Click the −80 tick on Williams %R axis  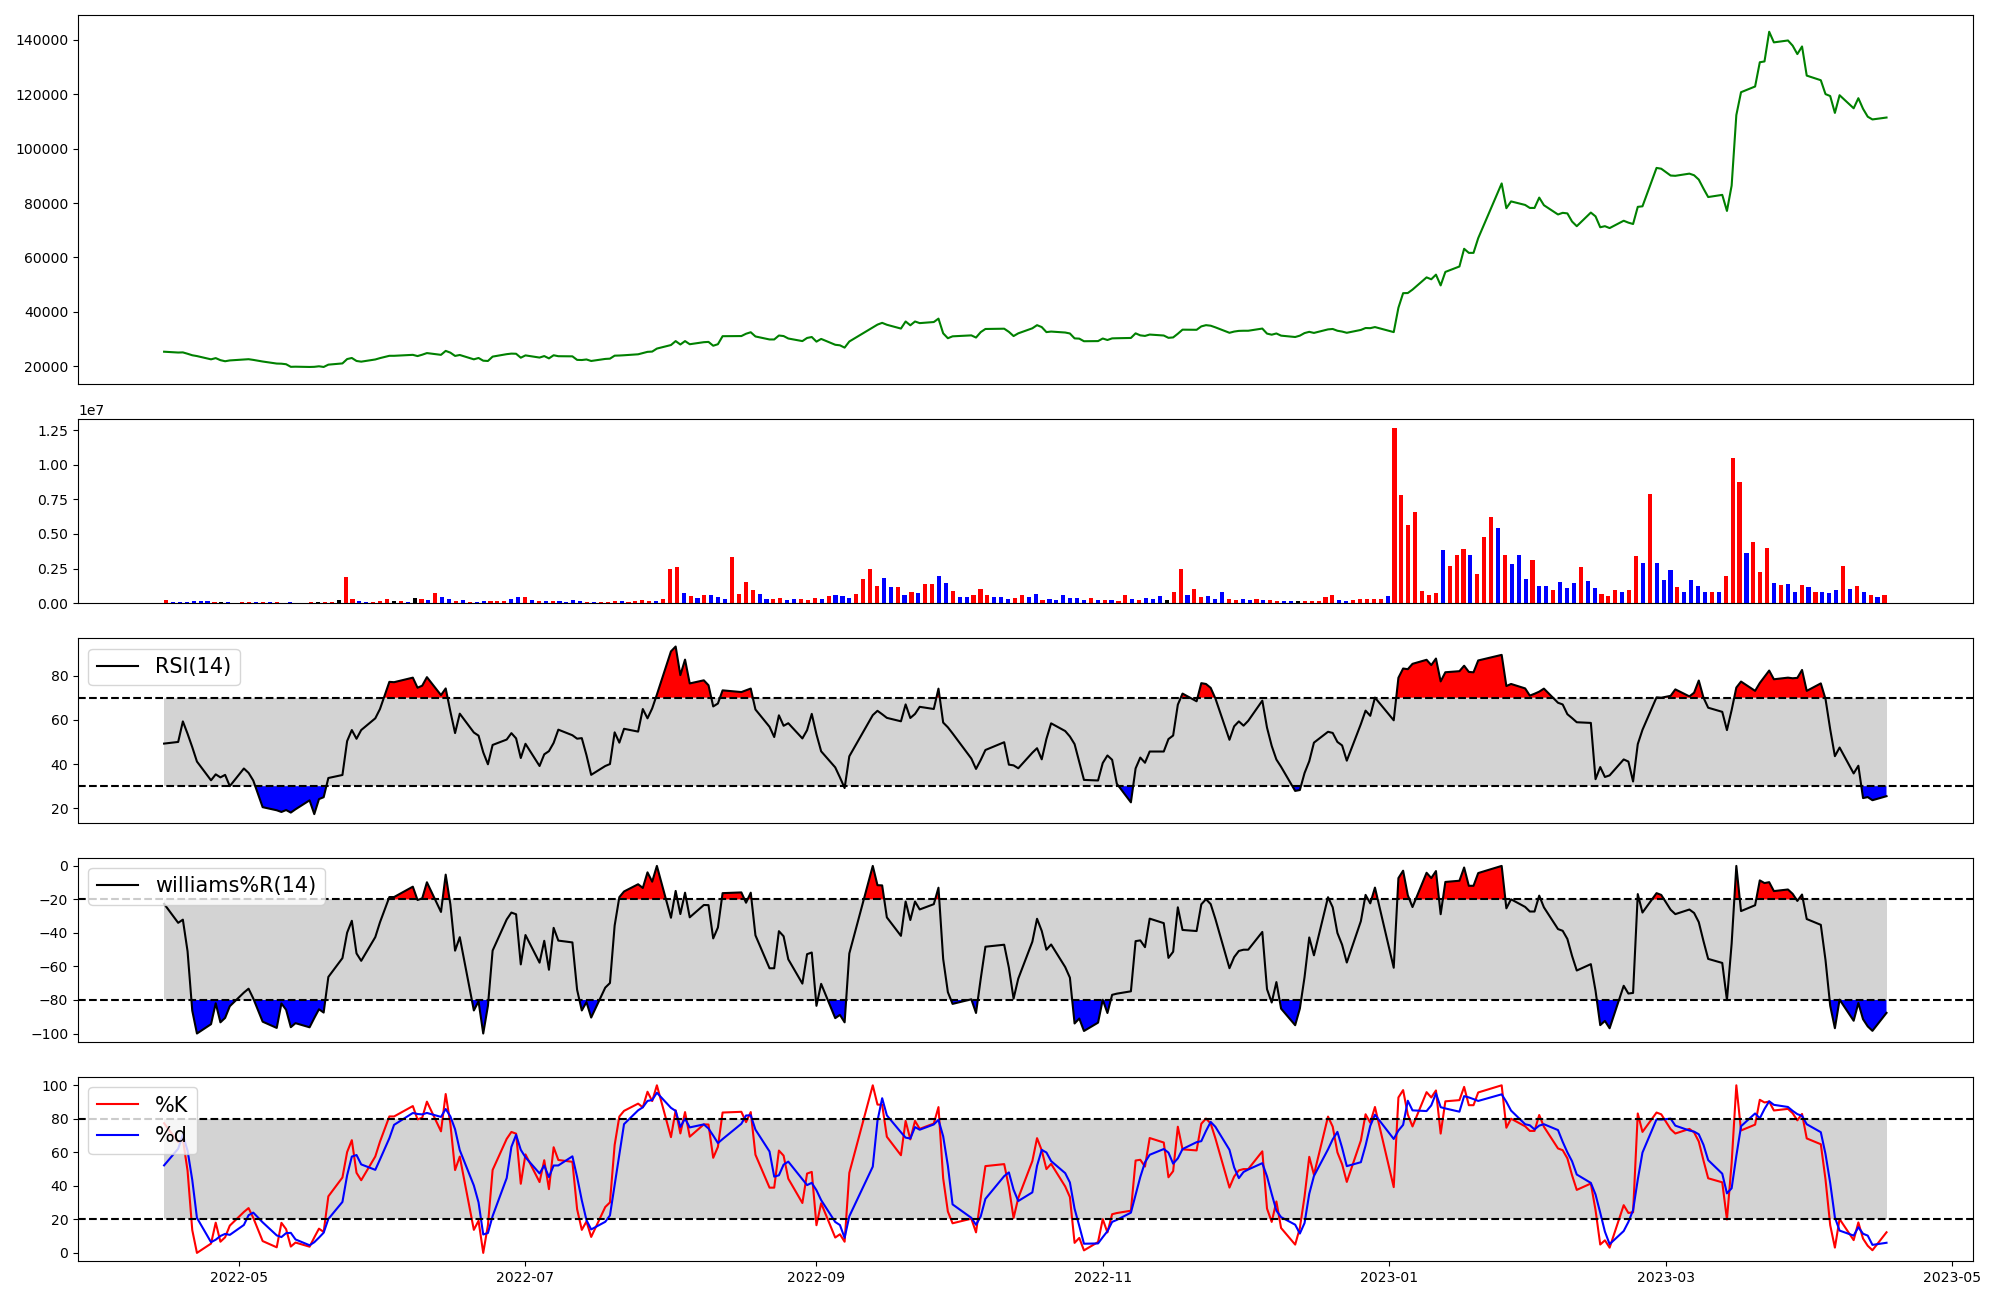pos(52,1001)
